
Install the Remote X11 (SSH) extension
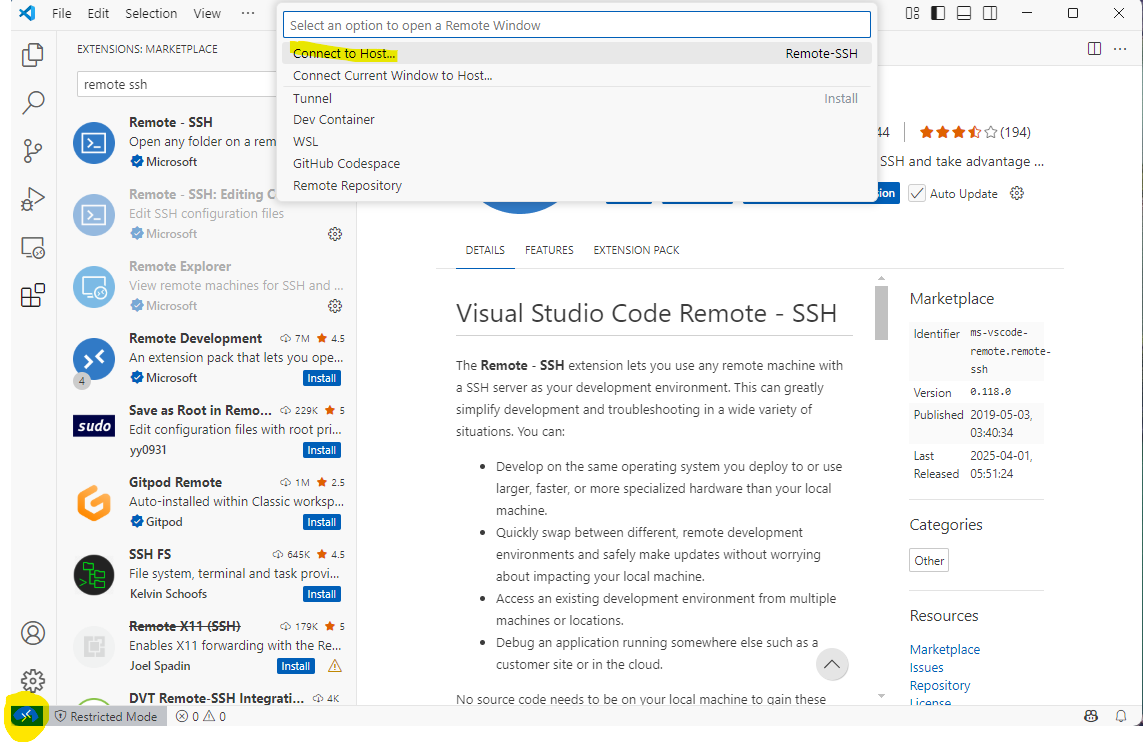tap(296, 666)
